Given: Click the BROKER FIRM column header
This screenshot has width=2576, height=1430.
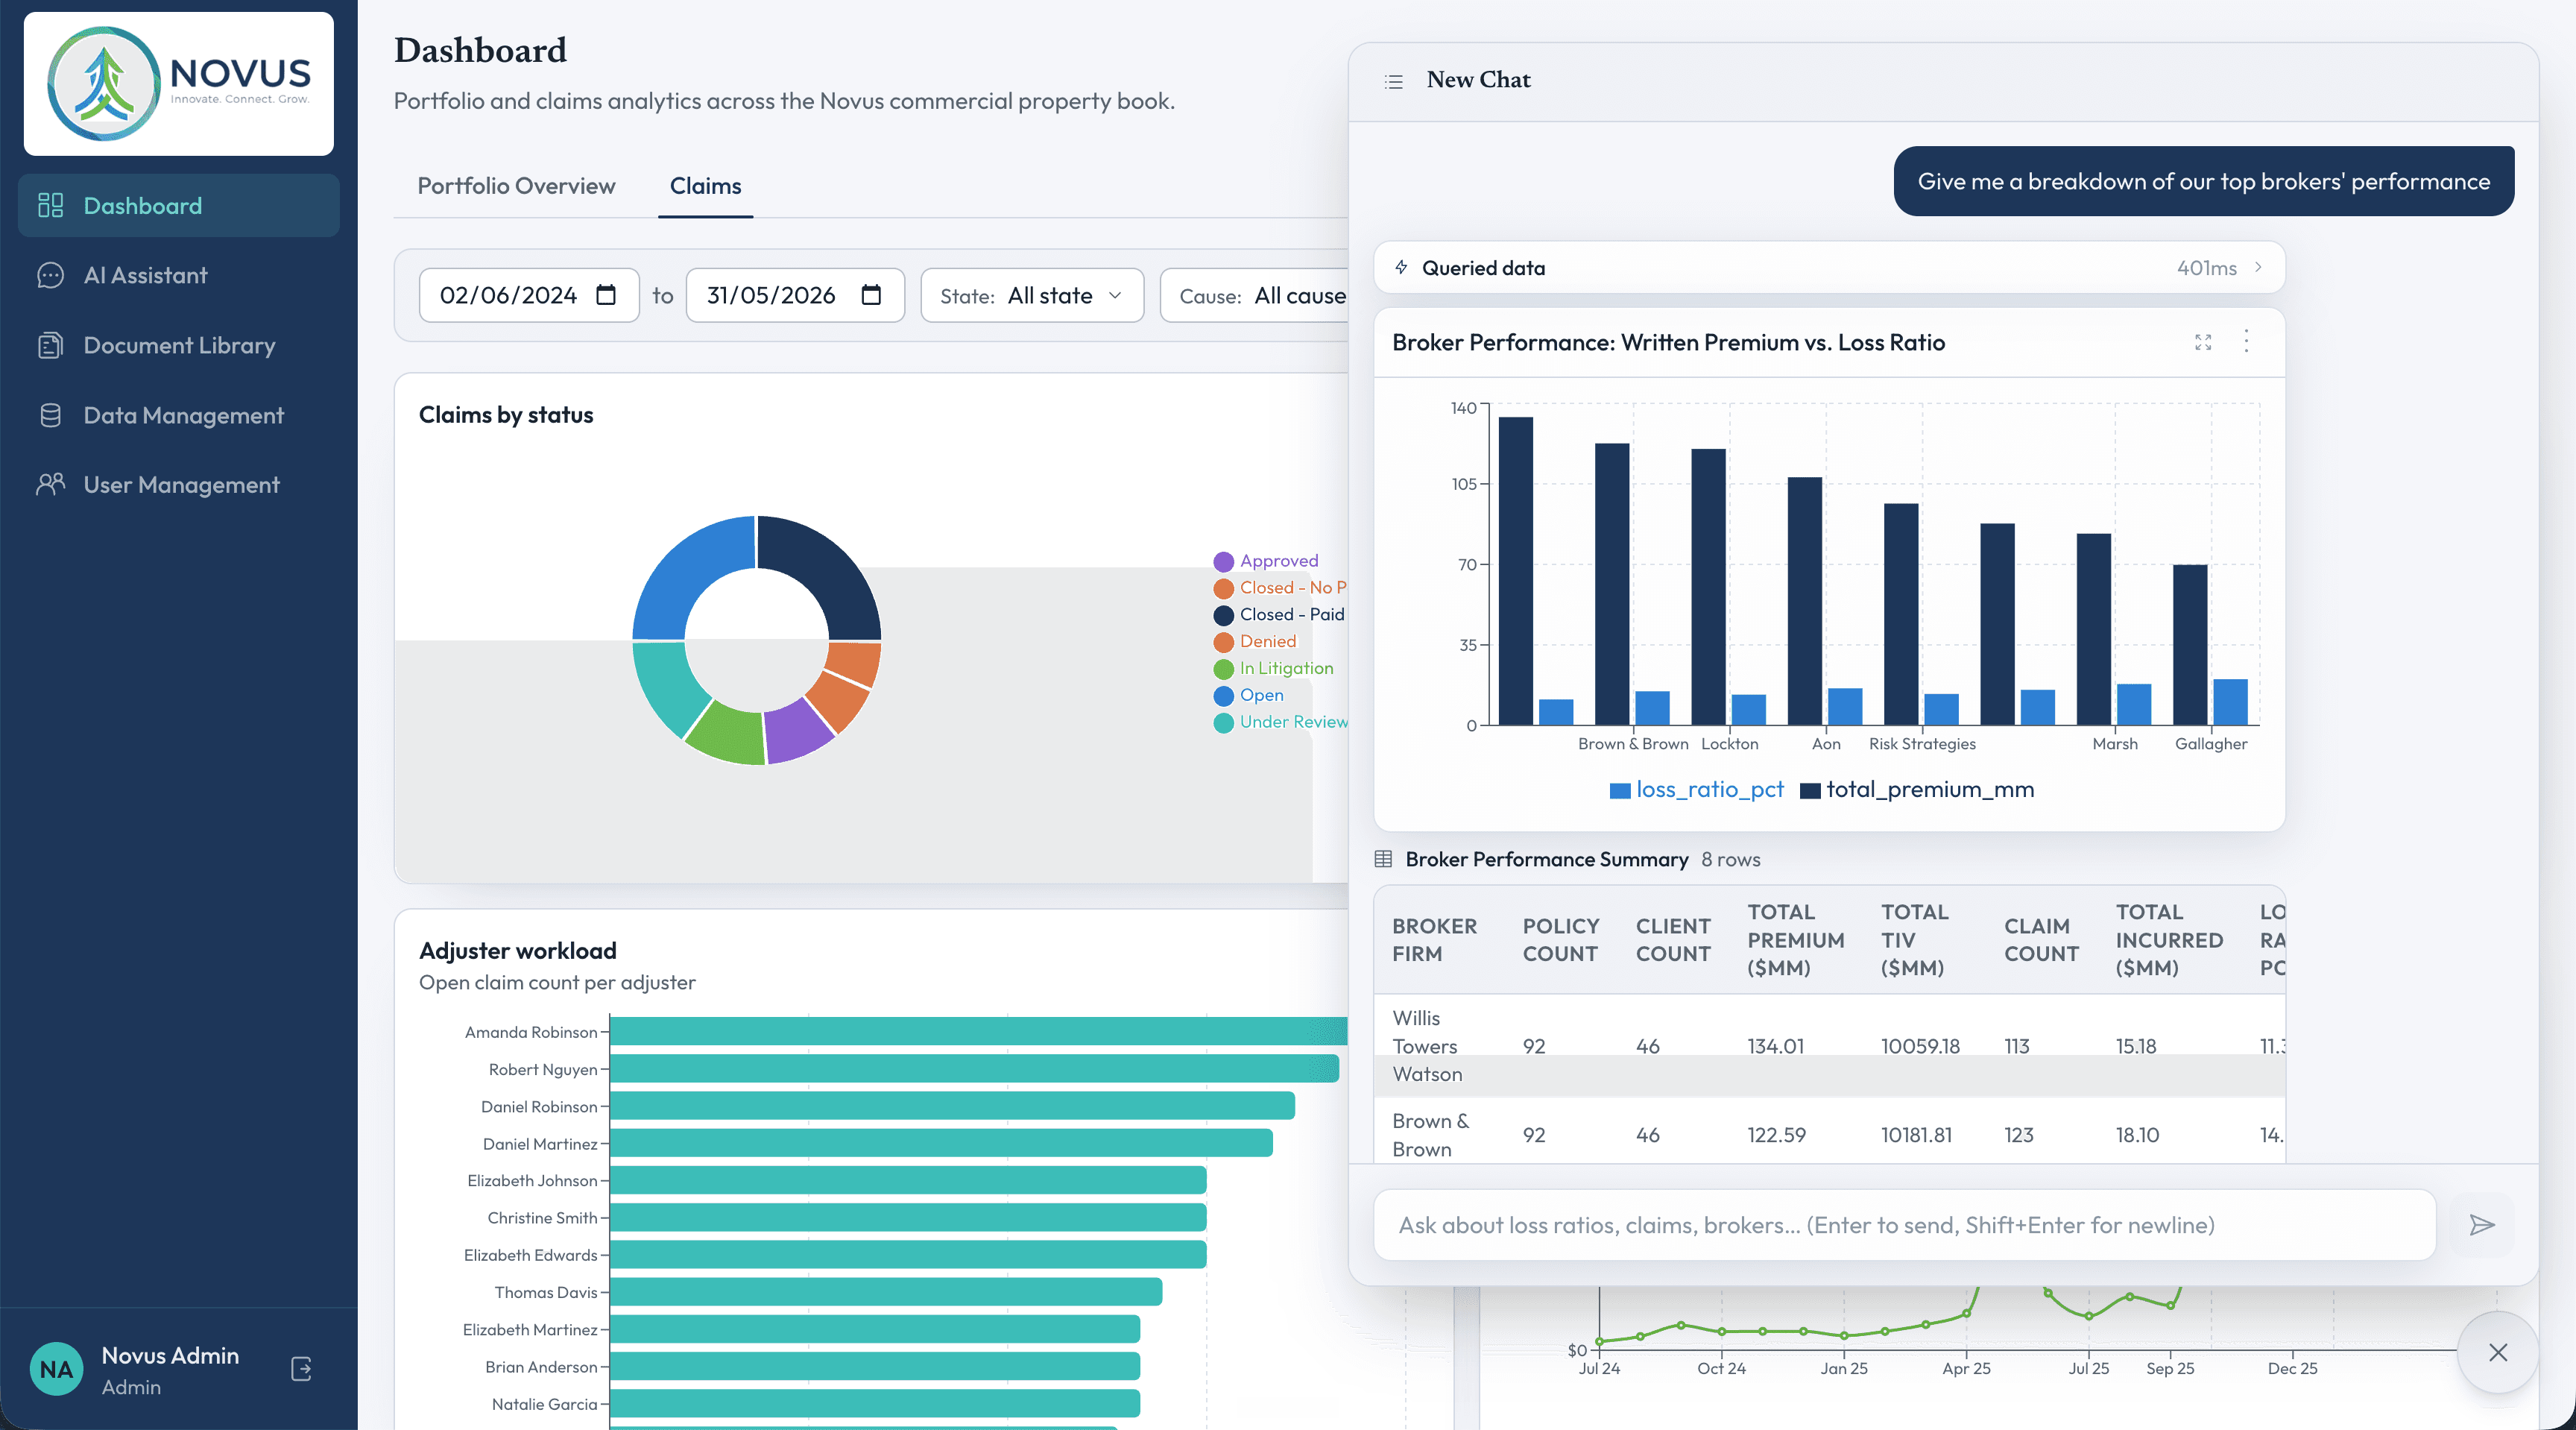Looking at the screenshot, I should click(x=1434, y=939).
